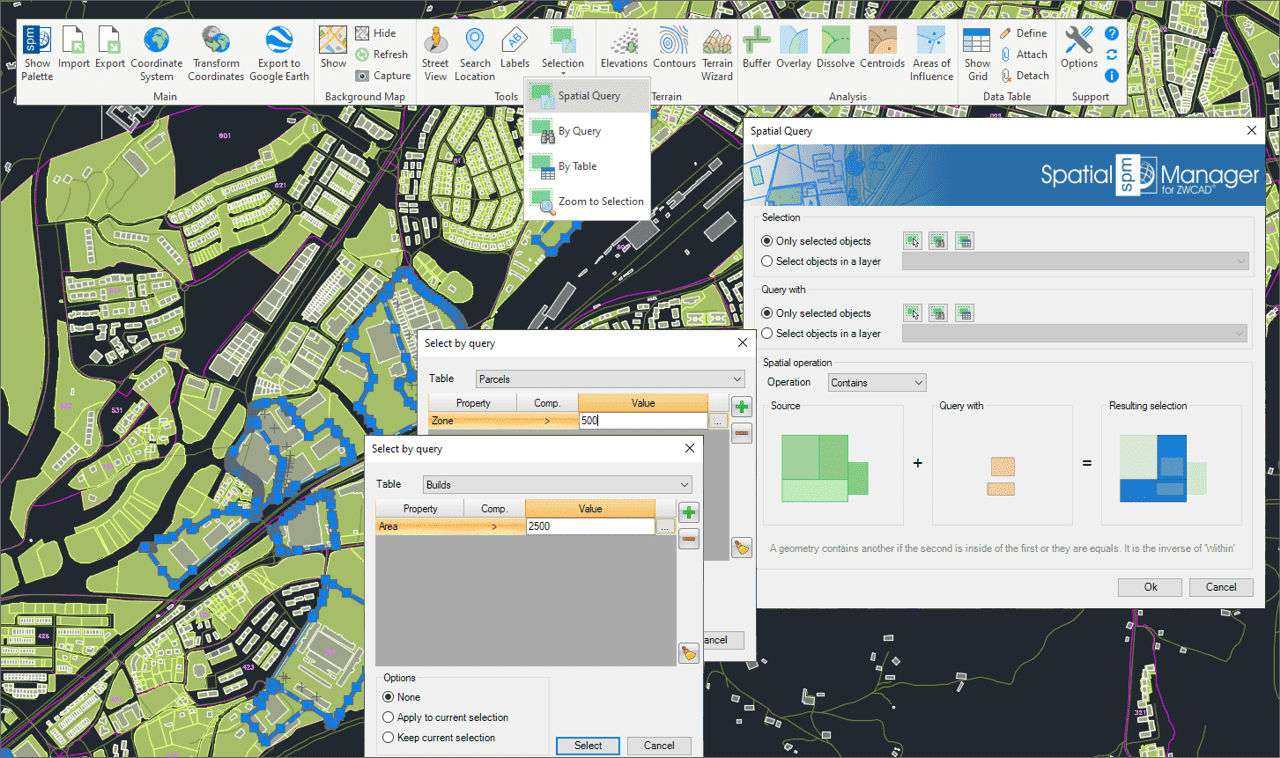Click the Comp. cell of Area row
This screenshot has width=1280, height=758.
click(495, 526)
